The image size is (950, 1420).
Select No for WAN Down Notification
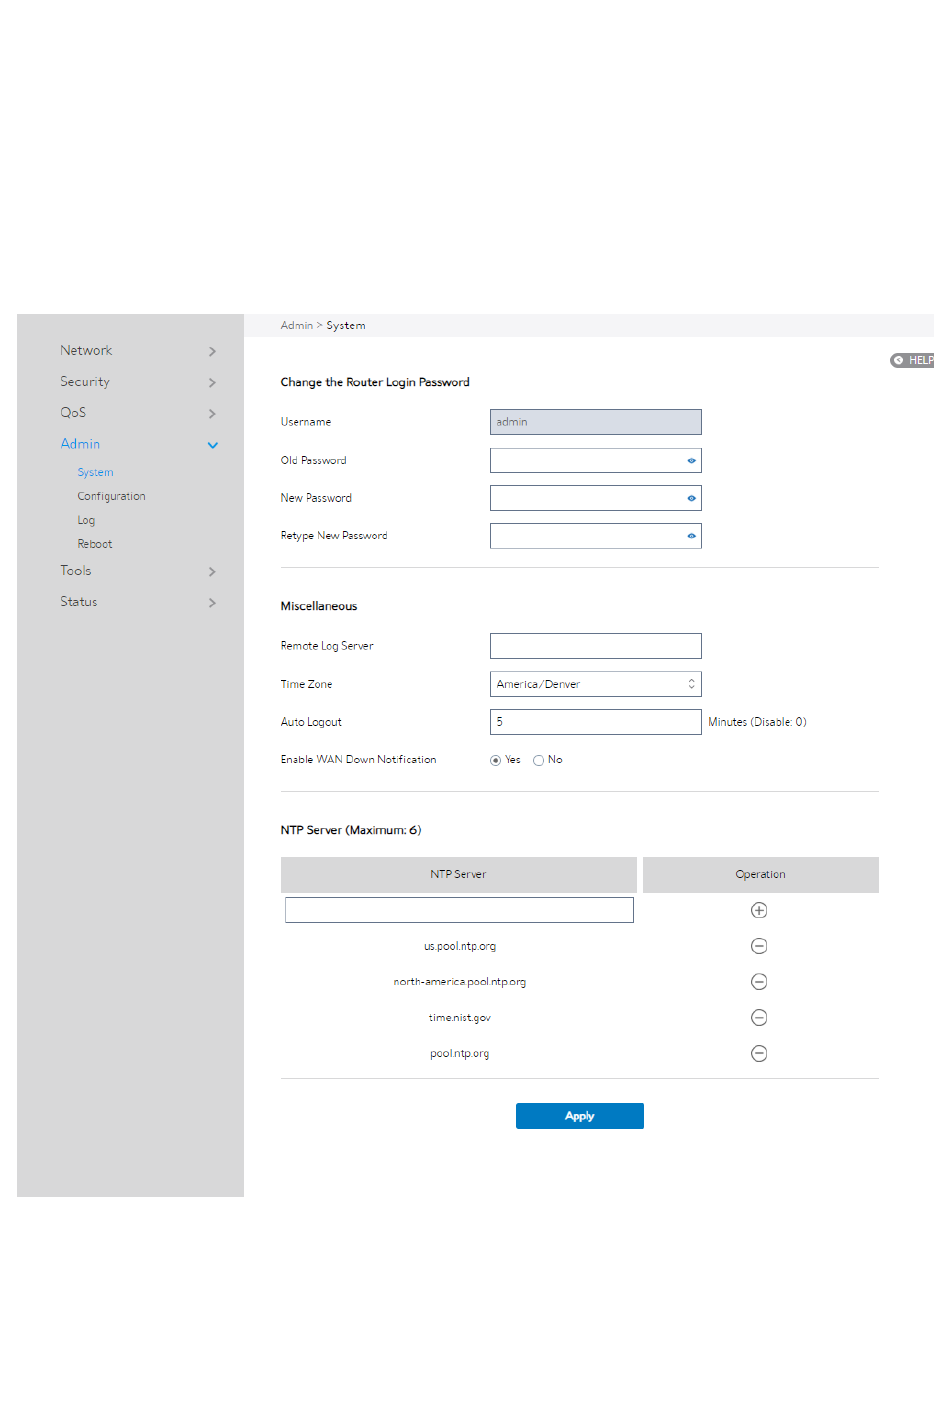click(x=538, y=761)
